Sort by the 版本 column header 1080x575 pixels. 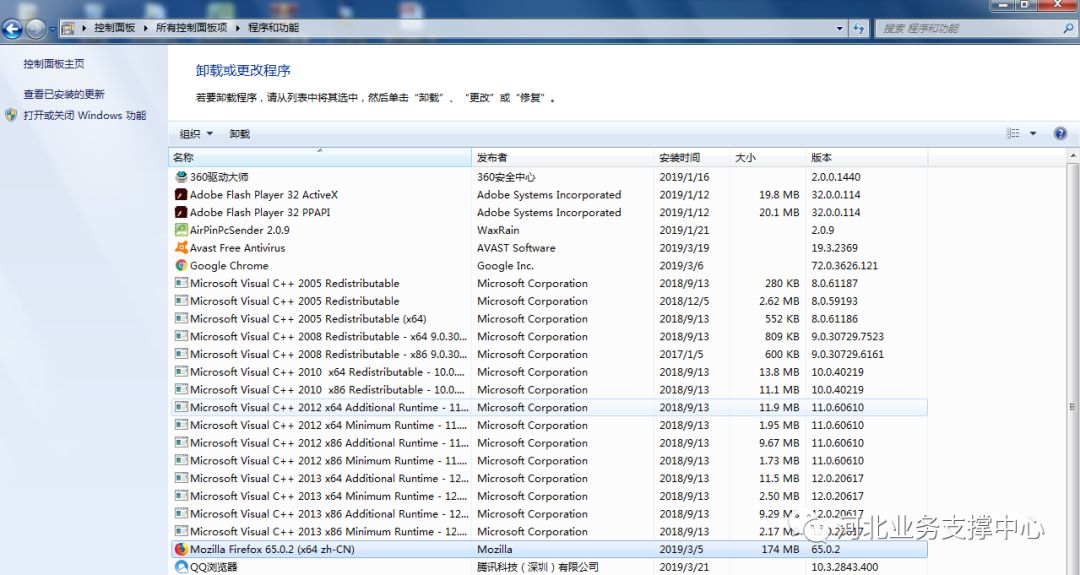pos(866,158)
